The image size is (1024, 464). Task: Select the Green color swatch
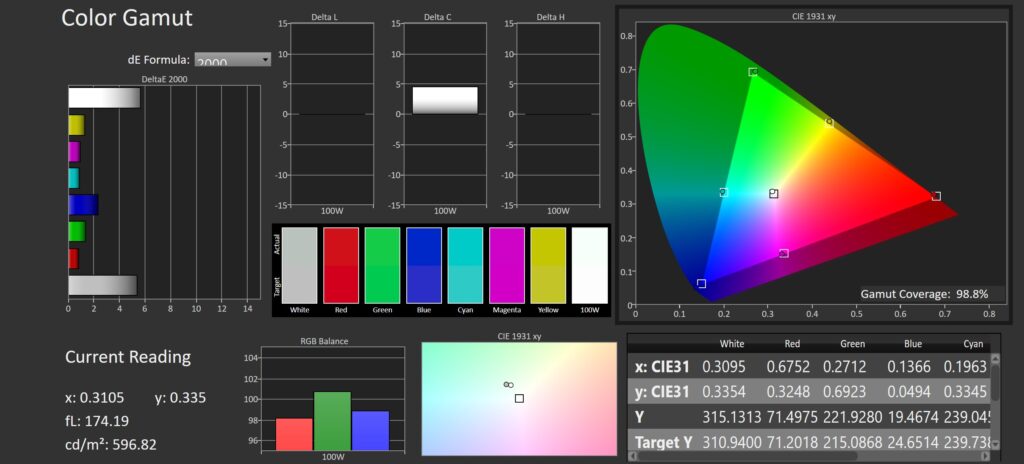point(382,268)
